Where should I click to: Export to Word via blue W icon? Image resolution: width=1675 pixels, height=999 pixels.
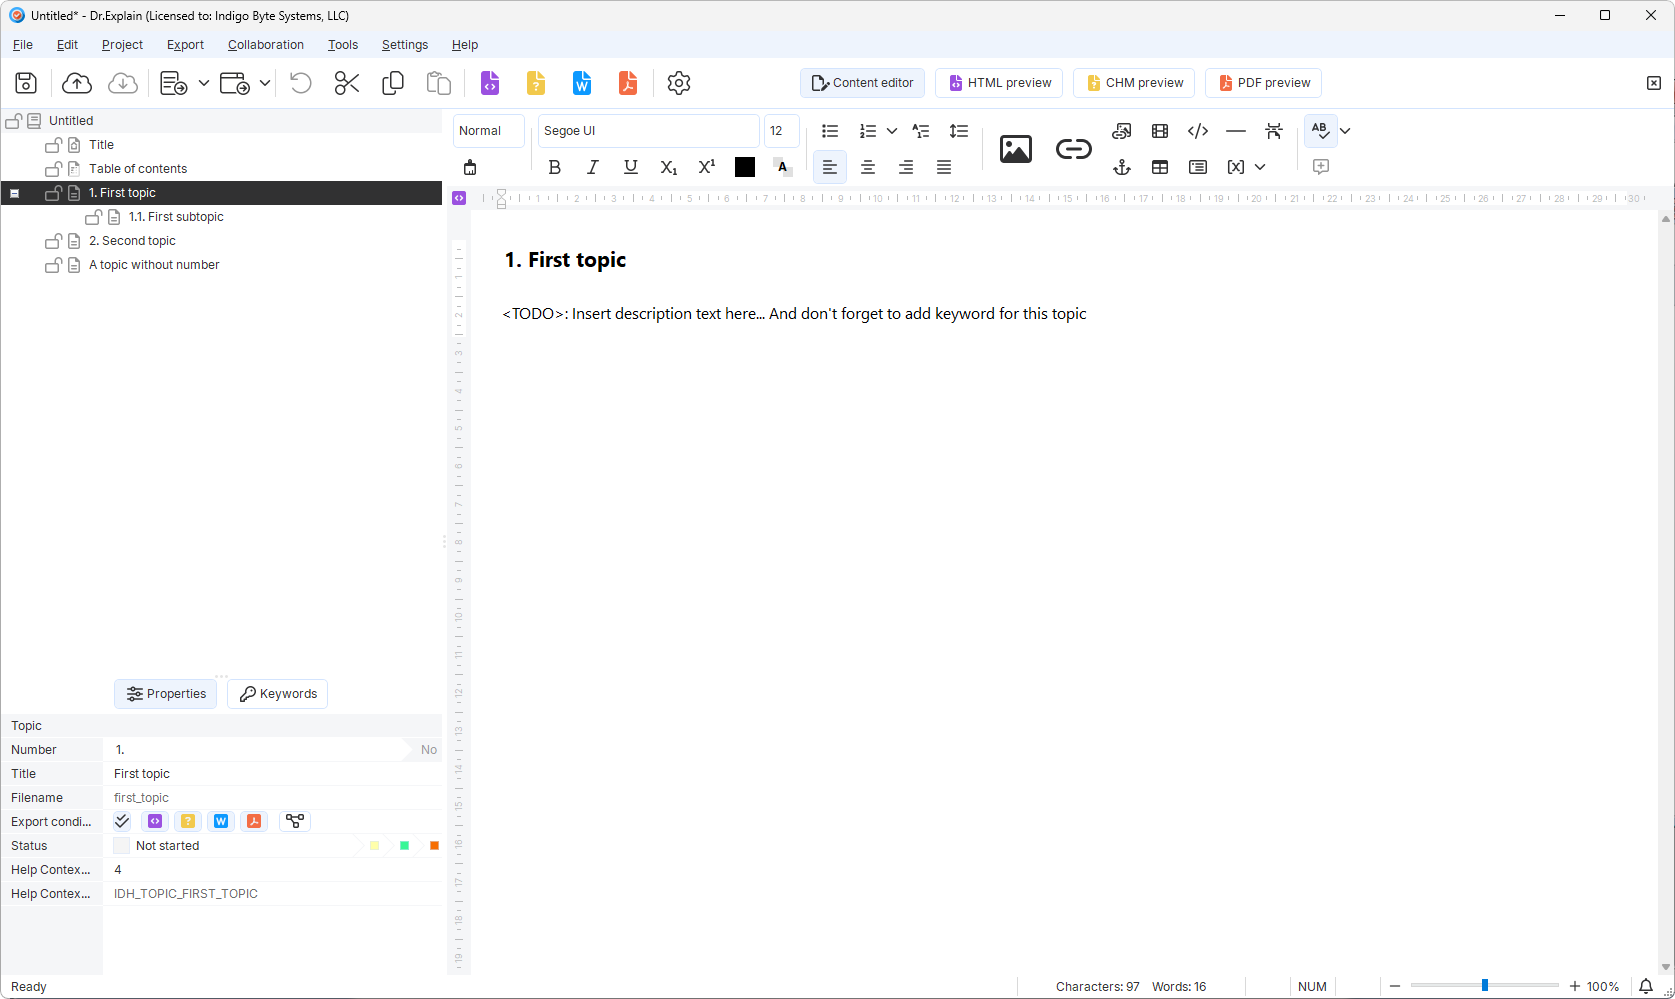tap(582, 83)
